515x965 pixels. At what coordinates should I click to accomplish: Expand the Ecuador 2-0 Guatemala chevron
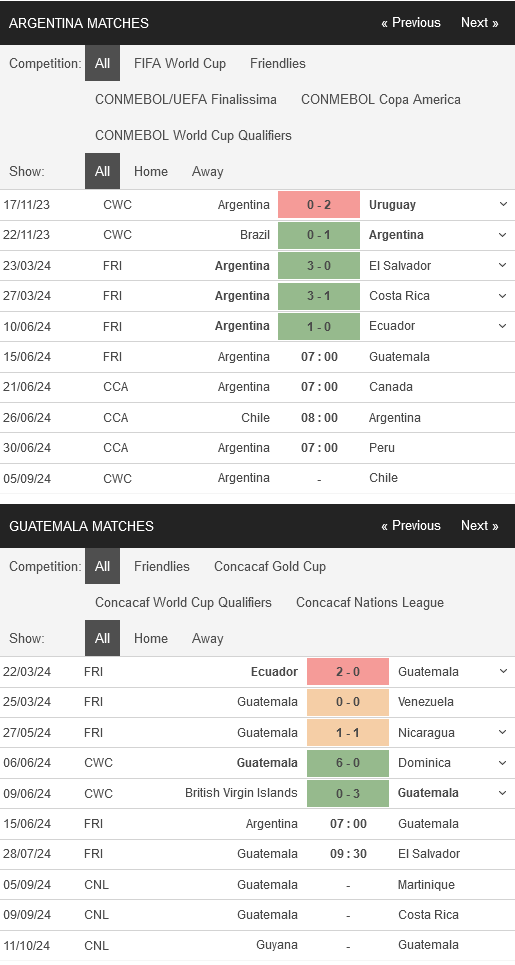tap(503, 671)
